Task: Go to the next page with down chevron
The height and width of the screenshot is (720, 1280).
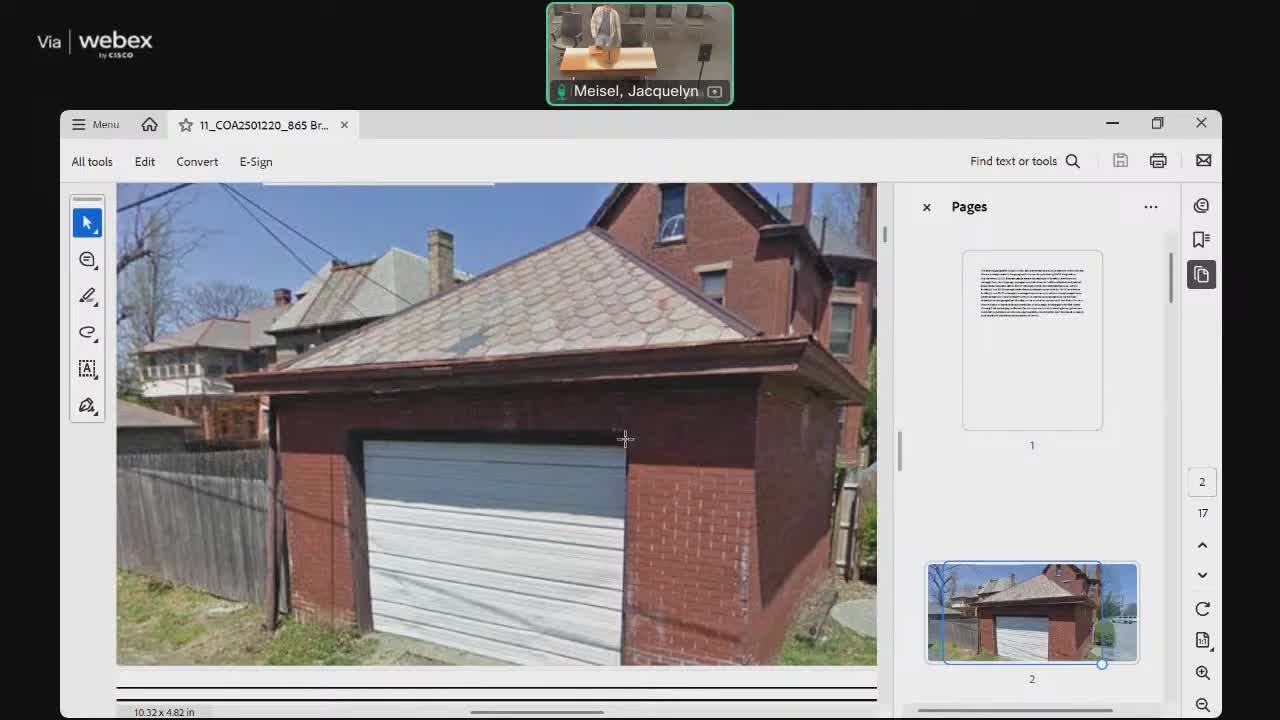Action: (x=1202, y=575)
